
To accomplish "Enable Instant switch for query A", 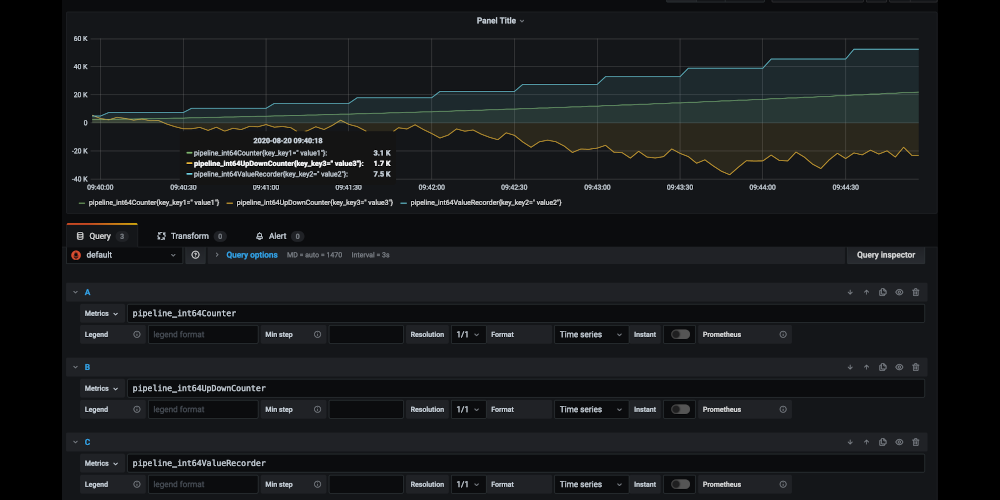I will pos(680,334).
